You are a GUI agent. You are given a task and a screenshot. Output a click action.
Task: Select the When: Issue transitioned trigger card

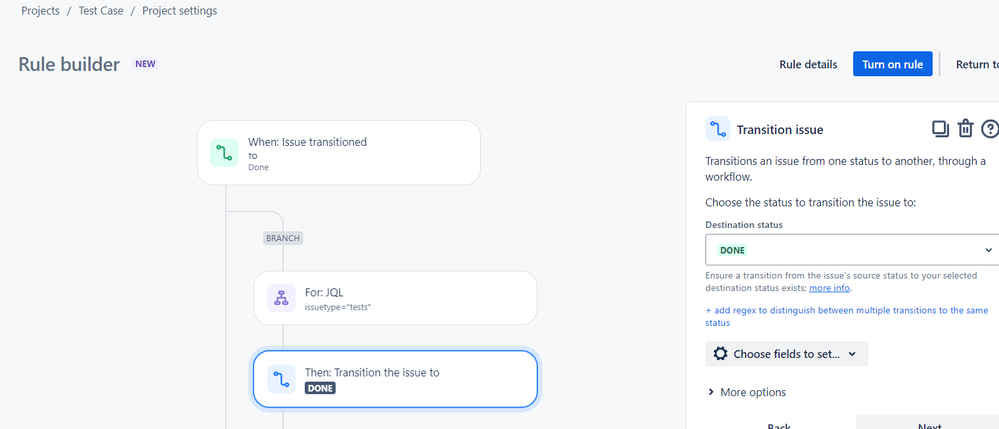pyautogui.click(x=338, y=153)
